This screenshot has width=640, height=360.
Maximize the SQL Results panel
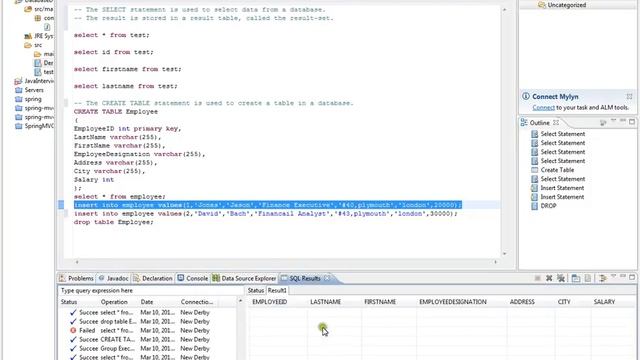632,277
